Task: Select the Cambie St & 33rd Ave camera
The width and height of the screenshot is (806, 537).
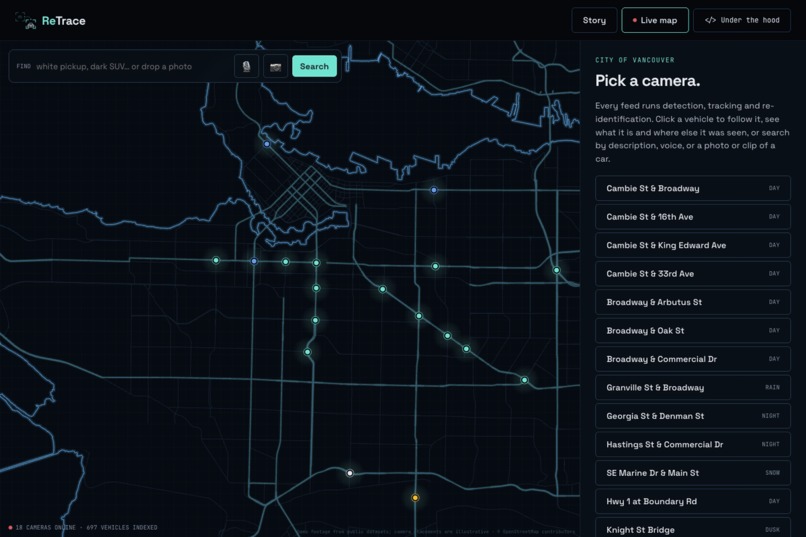Action: [x=692, y=274]
